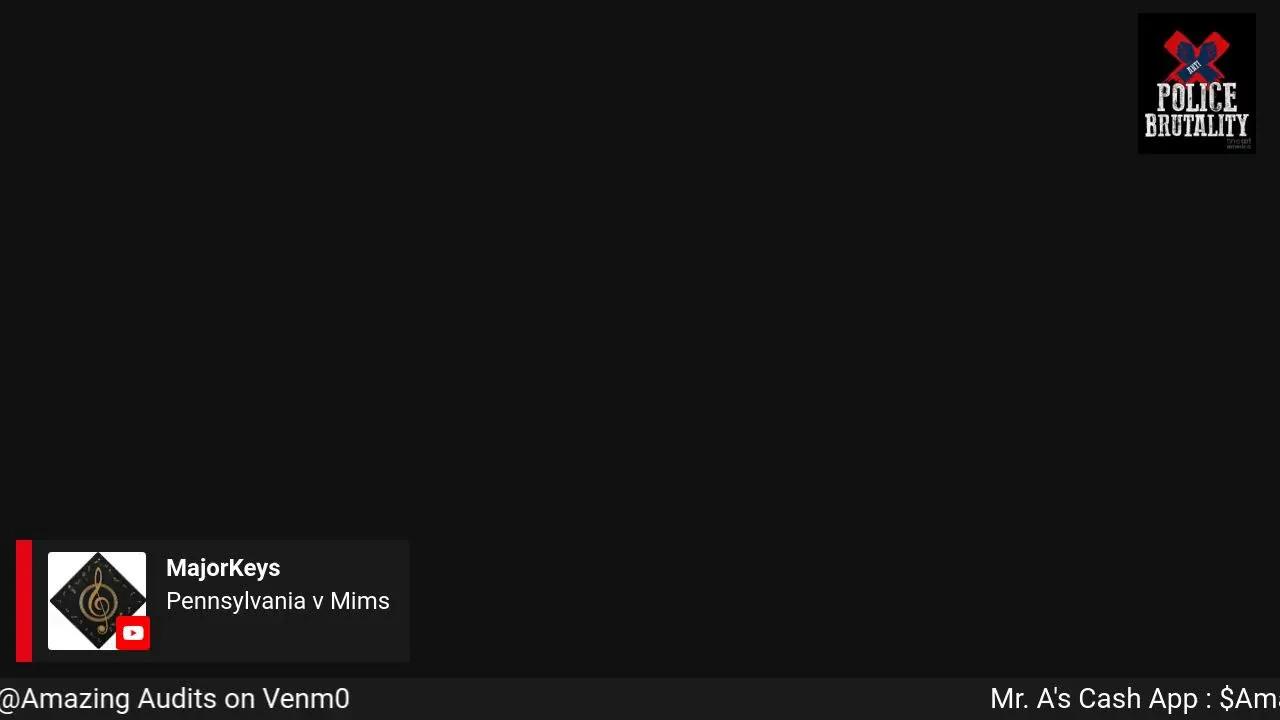Click the red X crossed-arms graphic

[1196, 57]
